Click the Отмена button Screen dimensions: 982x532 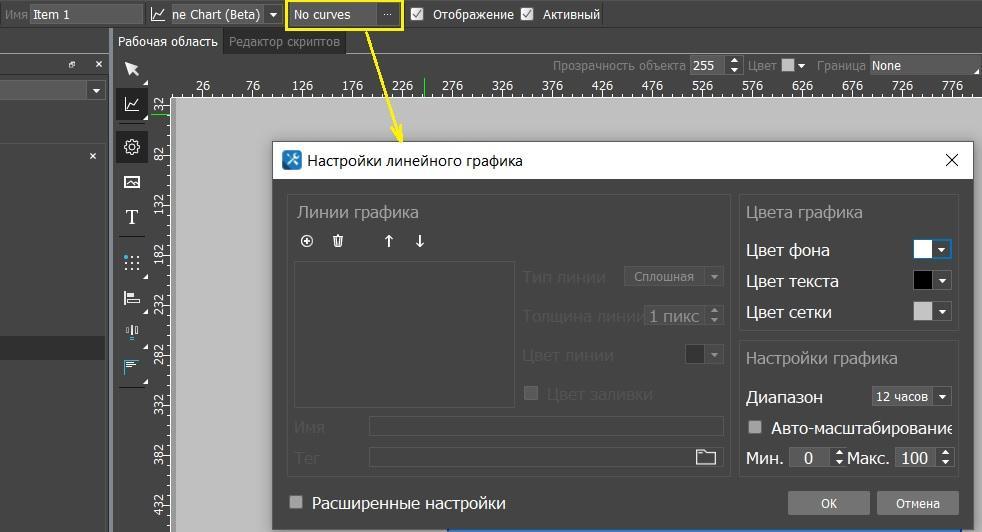[917, 503]
